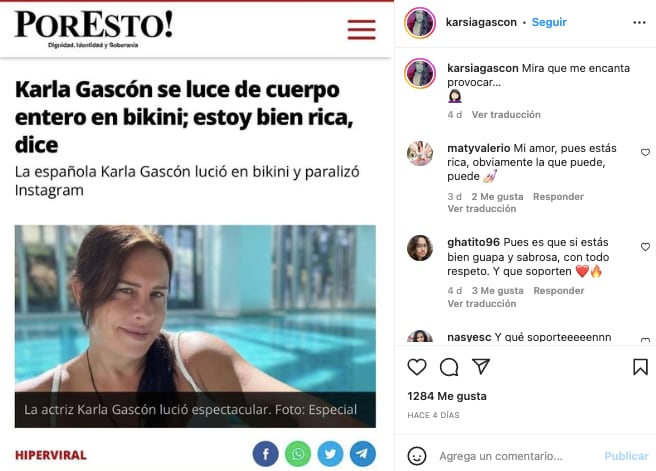The image size is (656, 471).
Task: Click the PorEsto! logo
Action: point(94,28)
